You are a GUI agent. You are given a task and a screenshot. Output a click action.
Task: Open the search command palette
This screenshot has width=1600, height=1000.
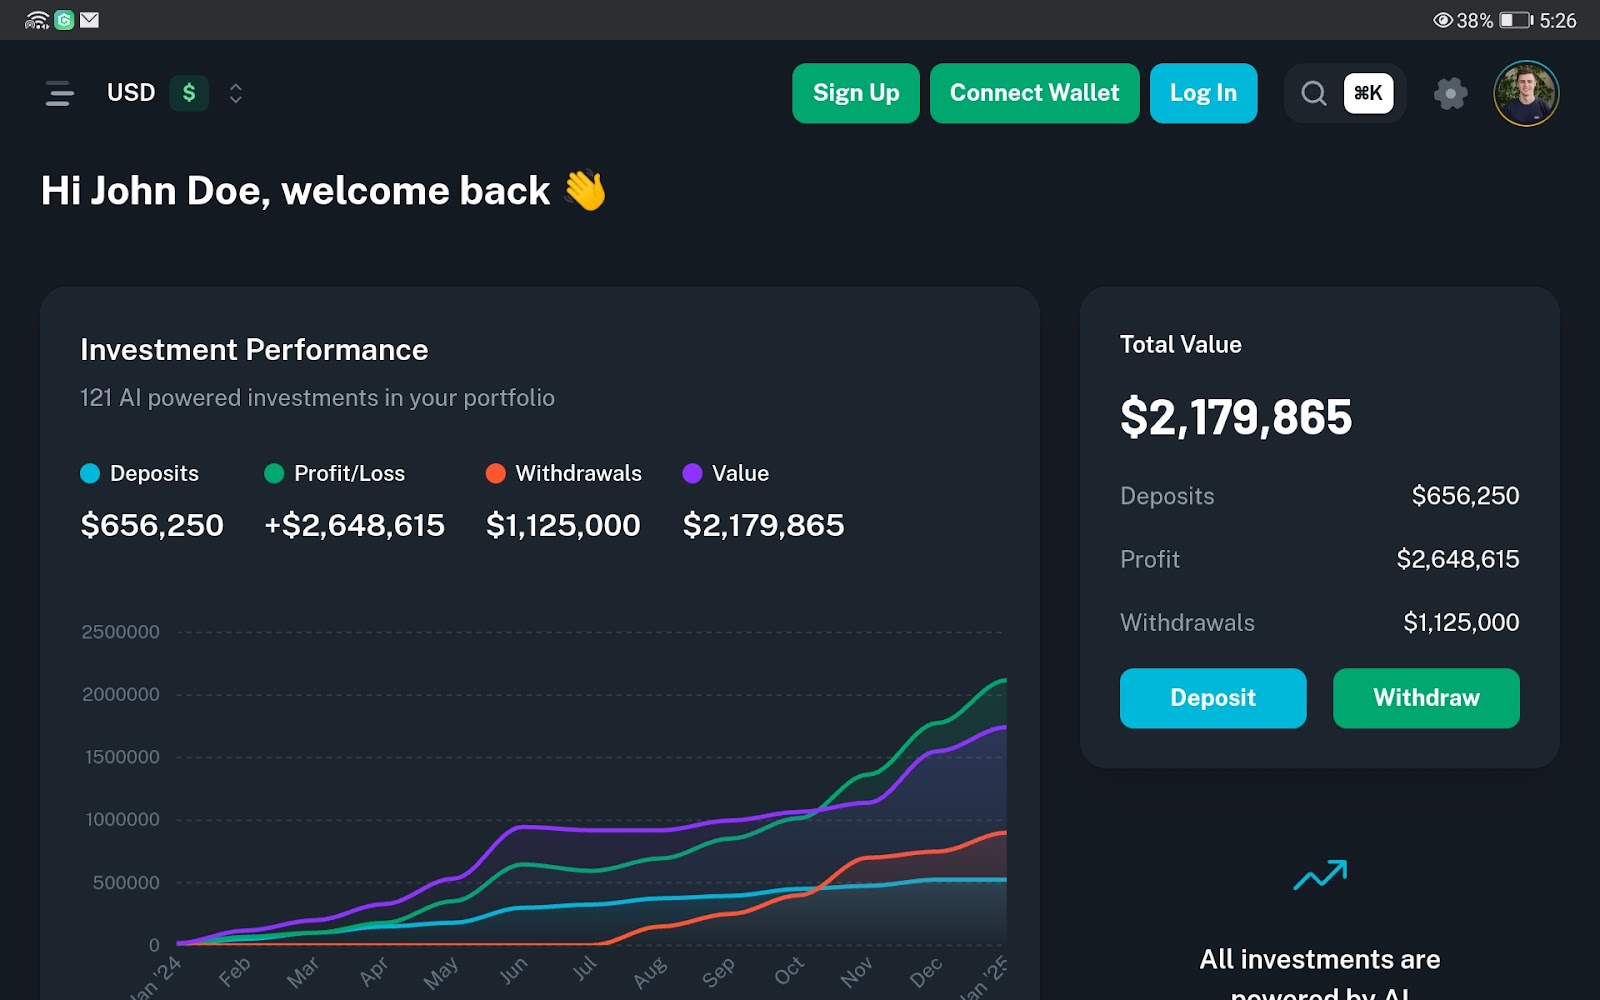tap(1345, 93)
